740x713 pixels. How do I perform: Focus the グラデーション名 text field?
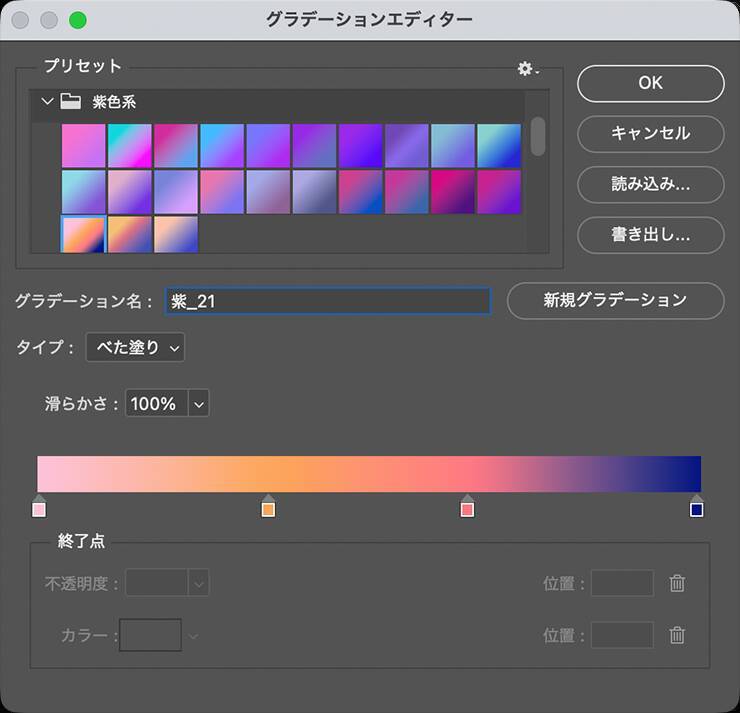(x=328, y=301)
